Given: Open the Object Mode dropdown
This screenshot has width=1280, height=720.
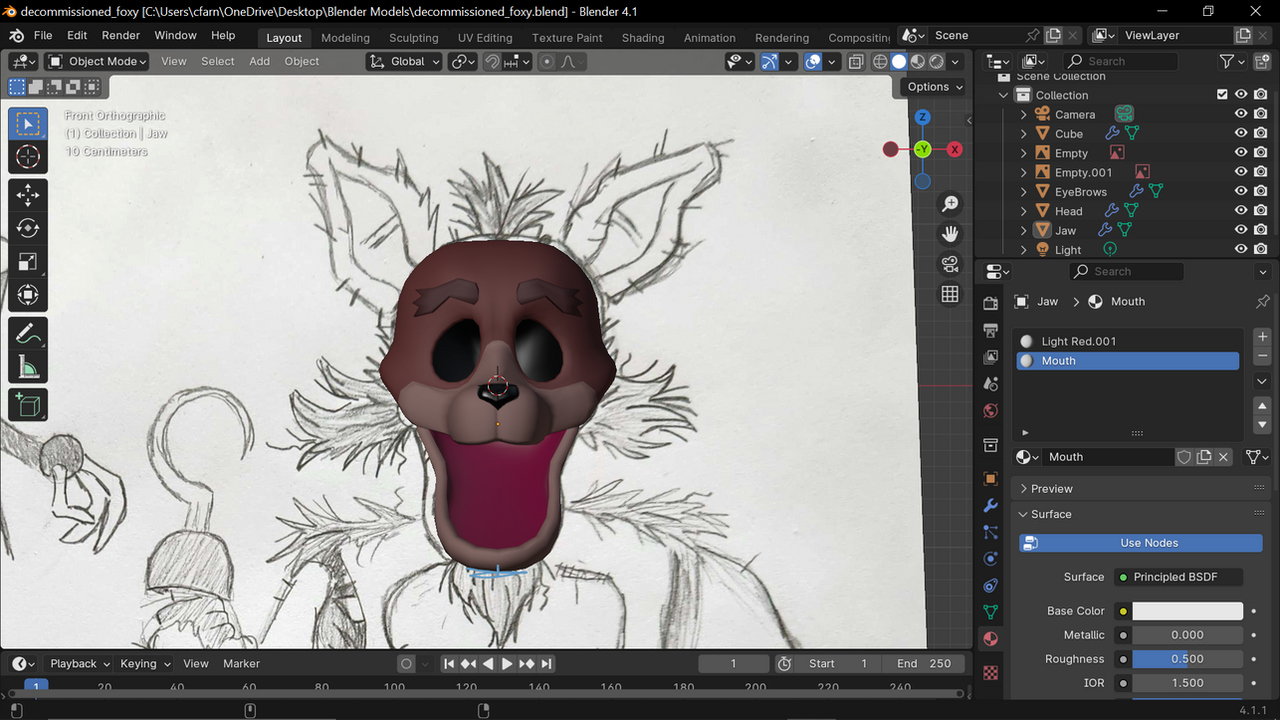Looking at the screenshot, I should click(x=97, y=61).
